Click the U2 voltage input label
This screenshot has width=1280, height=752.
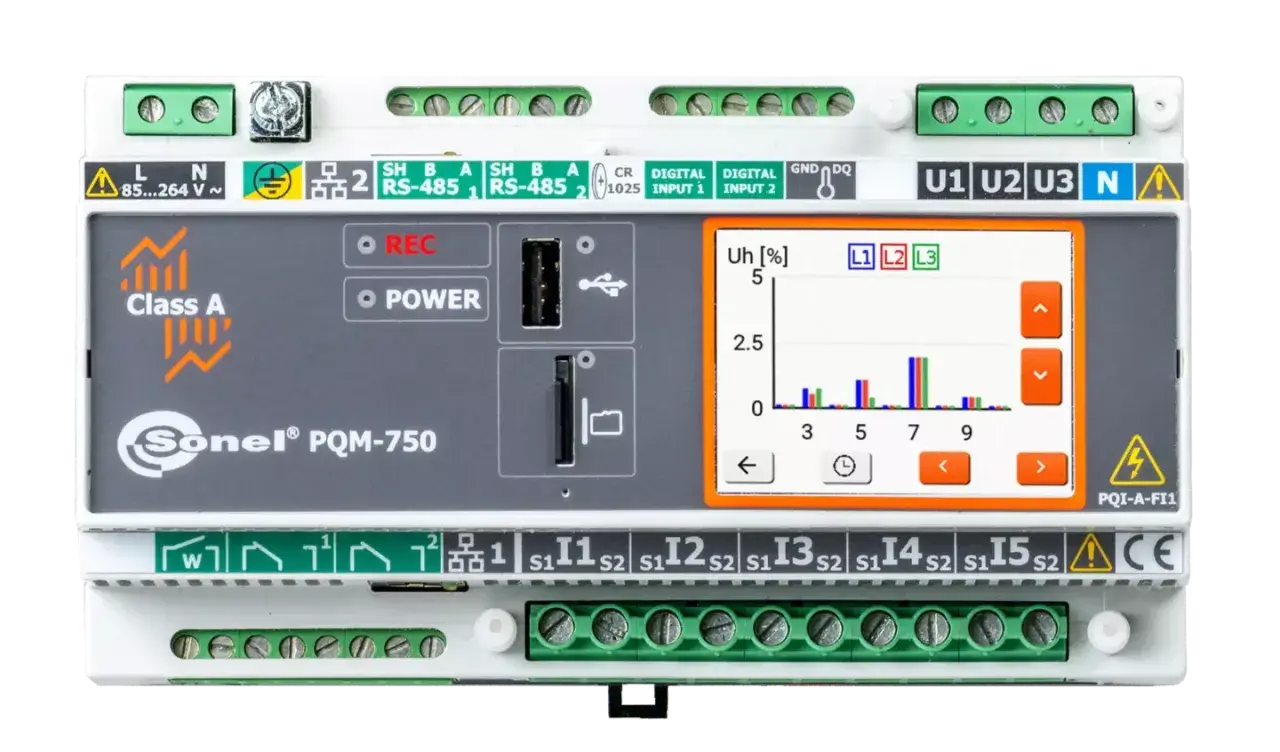pos(999,182)
